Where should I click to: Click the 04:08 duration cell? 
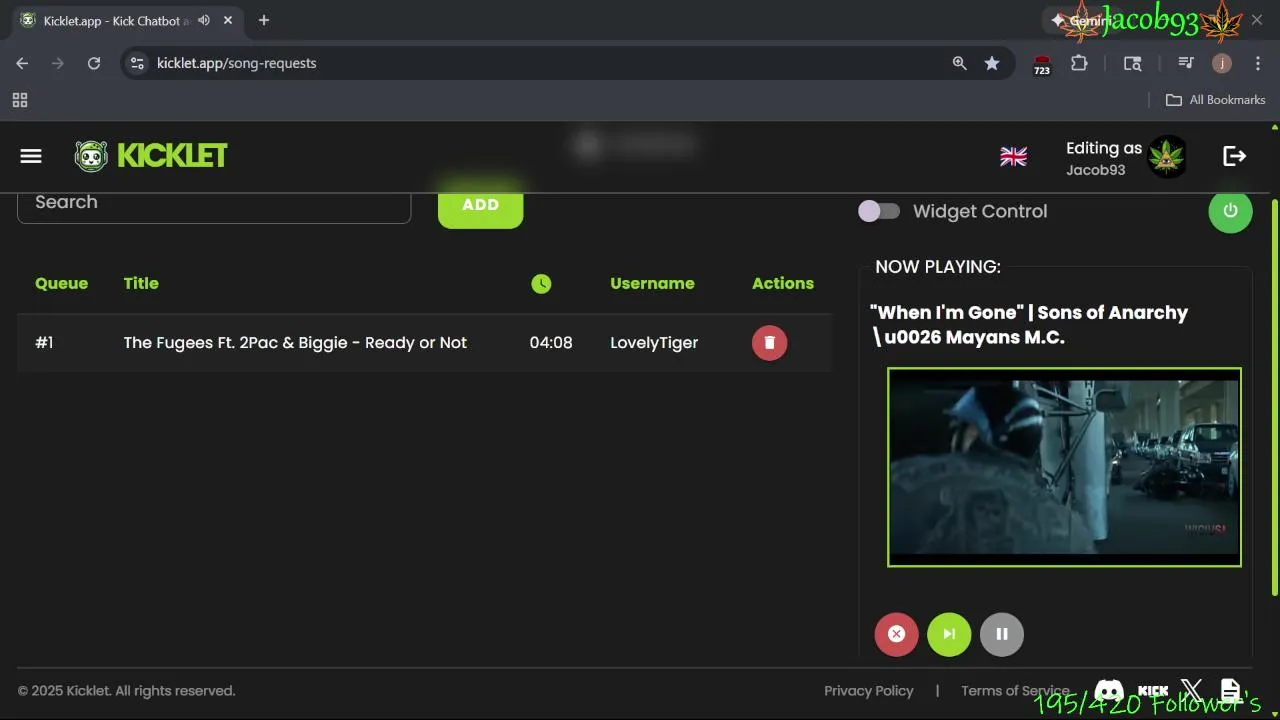click(x=551, y=342)
